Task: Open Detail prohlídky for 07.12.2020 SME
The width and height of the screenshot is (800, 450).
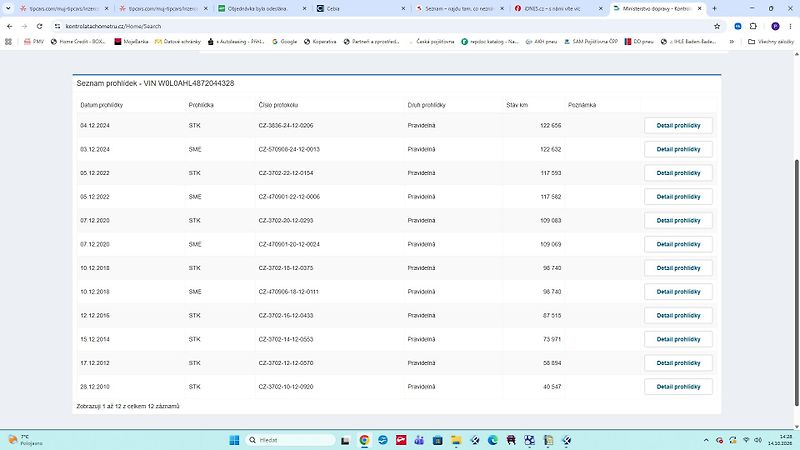Action: pyautogui.click(x=678, y=244)
